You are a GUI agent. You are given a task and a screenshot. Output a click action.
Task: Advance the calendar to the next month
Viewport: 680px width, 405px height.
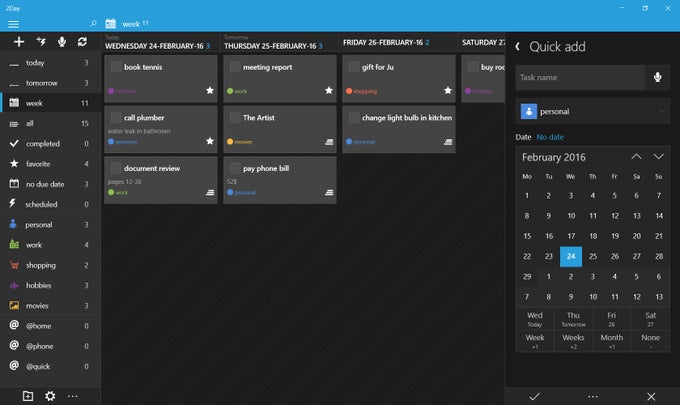(658, 157)
